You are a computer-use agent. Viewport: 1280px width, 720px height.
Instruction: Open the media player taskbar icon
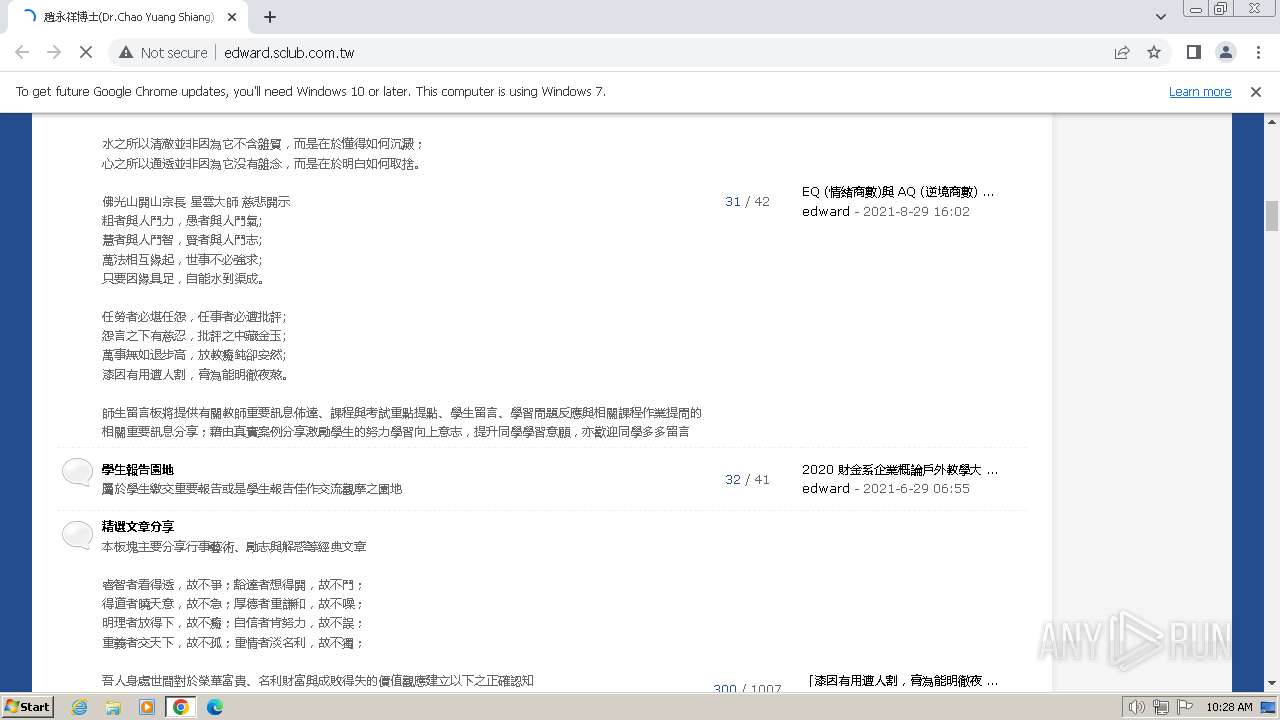147,707
